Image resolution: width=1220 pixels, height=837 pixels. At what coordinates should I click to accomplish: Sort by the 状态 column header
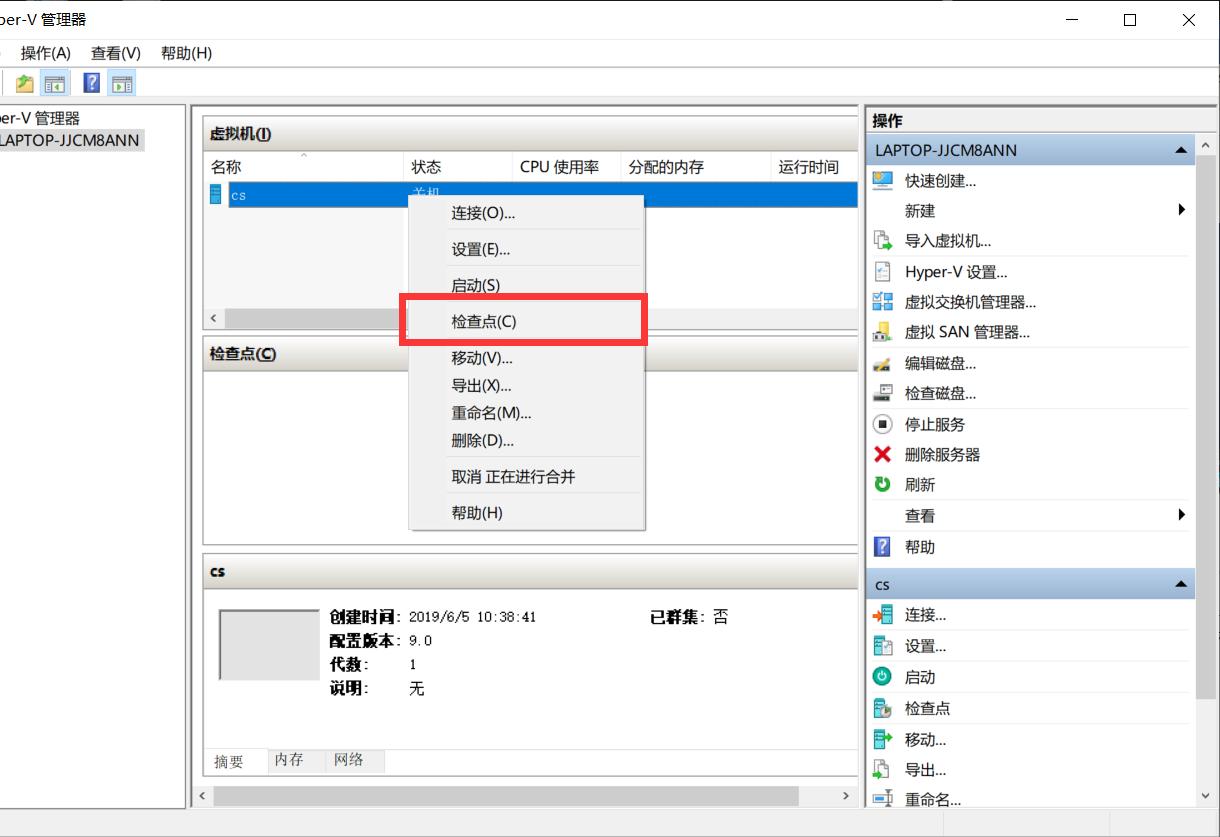pos(459,167)
